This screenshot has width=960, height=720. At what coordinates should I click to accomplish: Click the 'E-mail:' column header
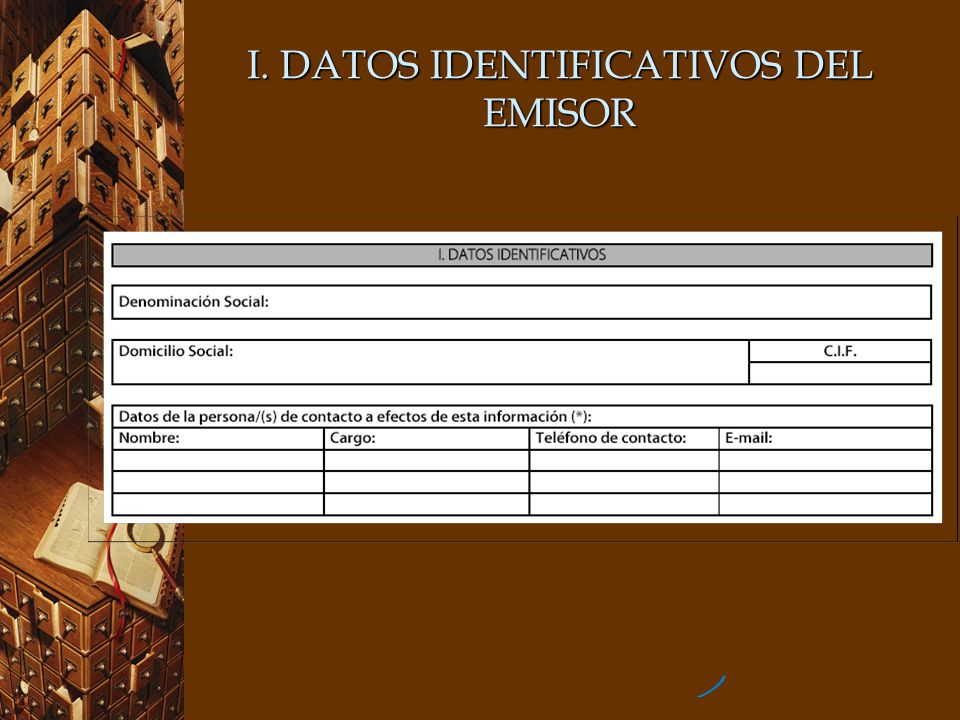(825, 438)
